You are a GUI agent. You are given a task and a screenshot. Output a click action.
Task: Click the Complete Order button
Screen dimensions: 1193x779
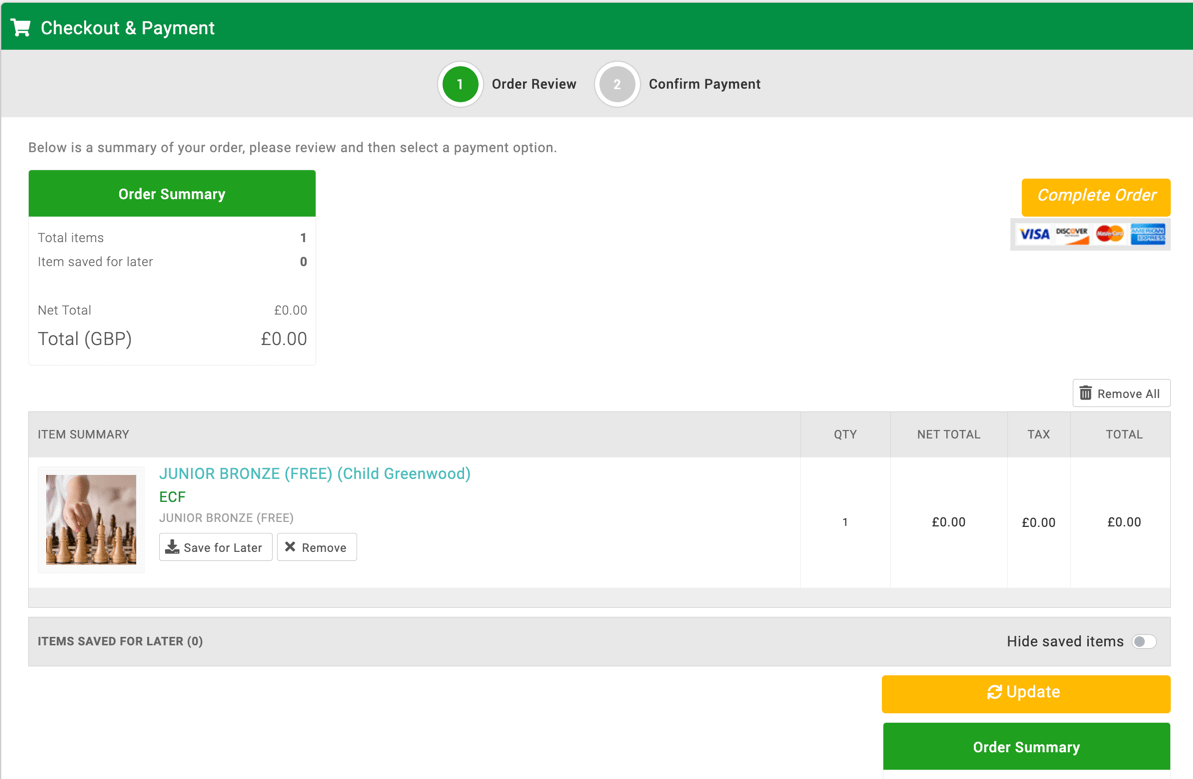[x=1096, y=196]
